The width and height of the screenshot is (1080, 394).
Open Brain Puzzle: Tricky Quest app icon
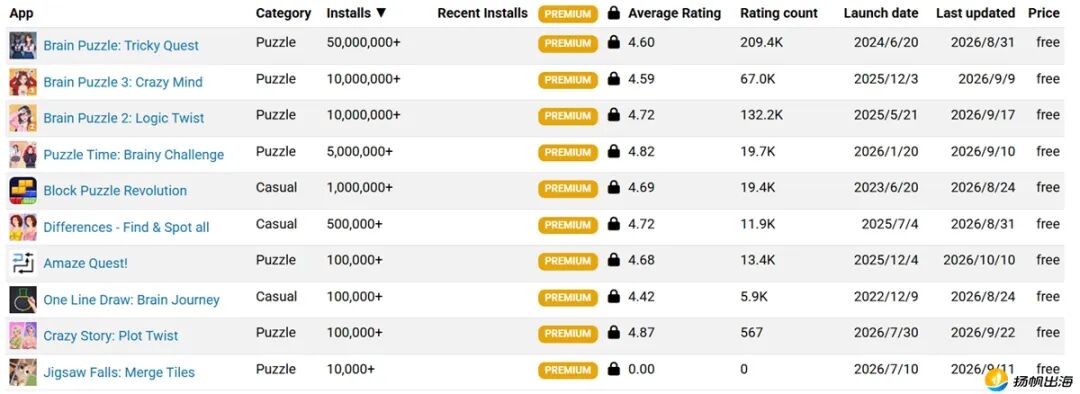(x=23, y=45)
